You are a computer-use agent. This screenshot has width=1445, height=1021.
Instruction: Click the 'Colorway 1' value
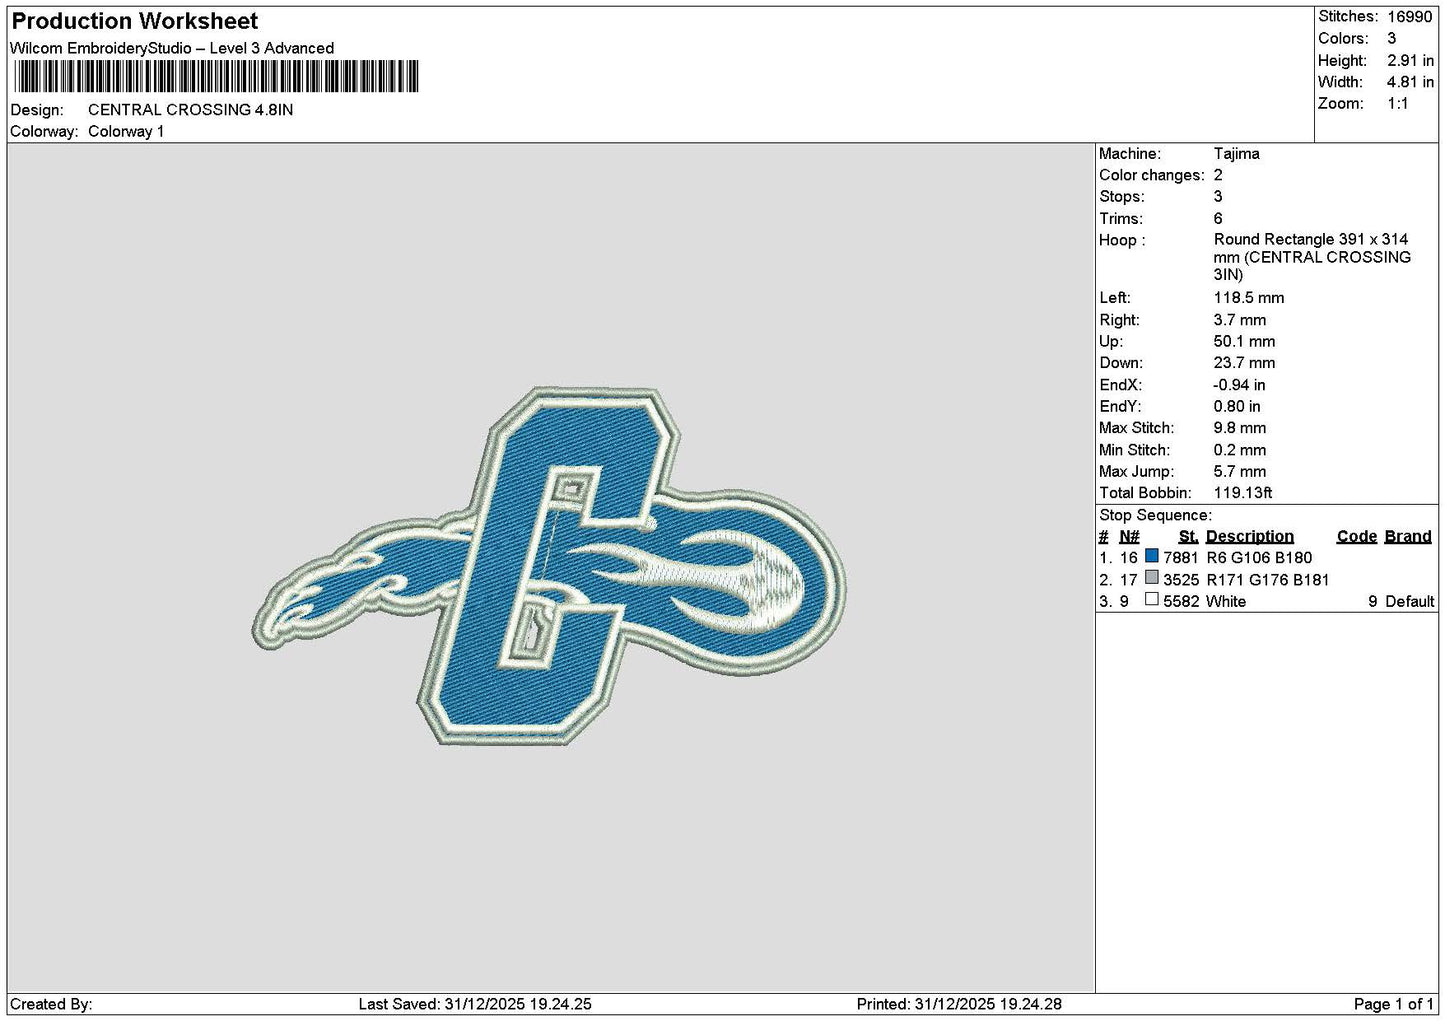126,132
